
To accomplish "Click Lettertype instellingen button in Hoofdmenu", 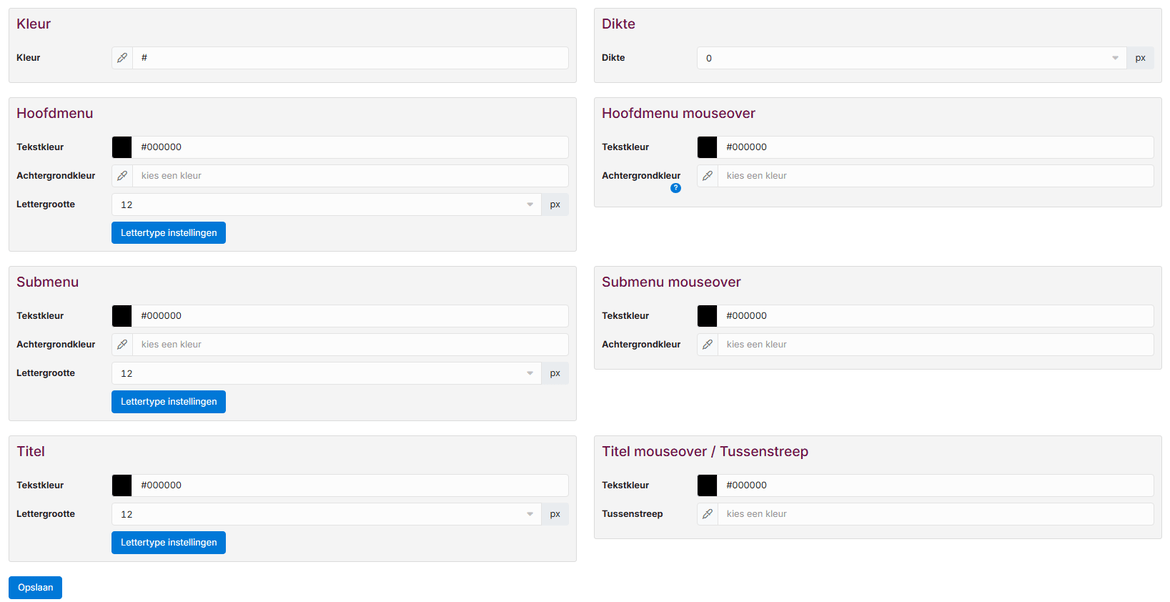I will (x=168, y=233).
